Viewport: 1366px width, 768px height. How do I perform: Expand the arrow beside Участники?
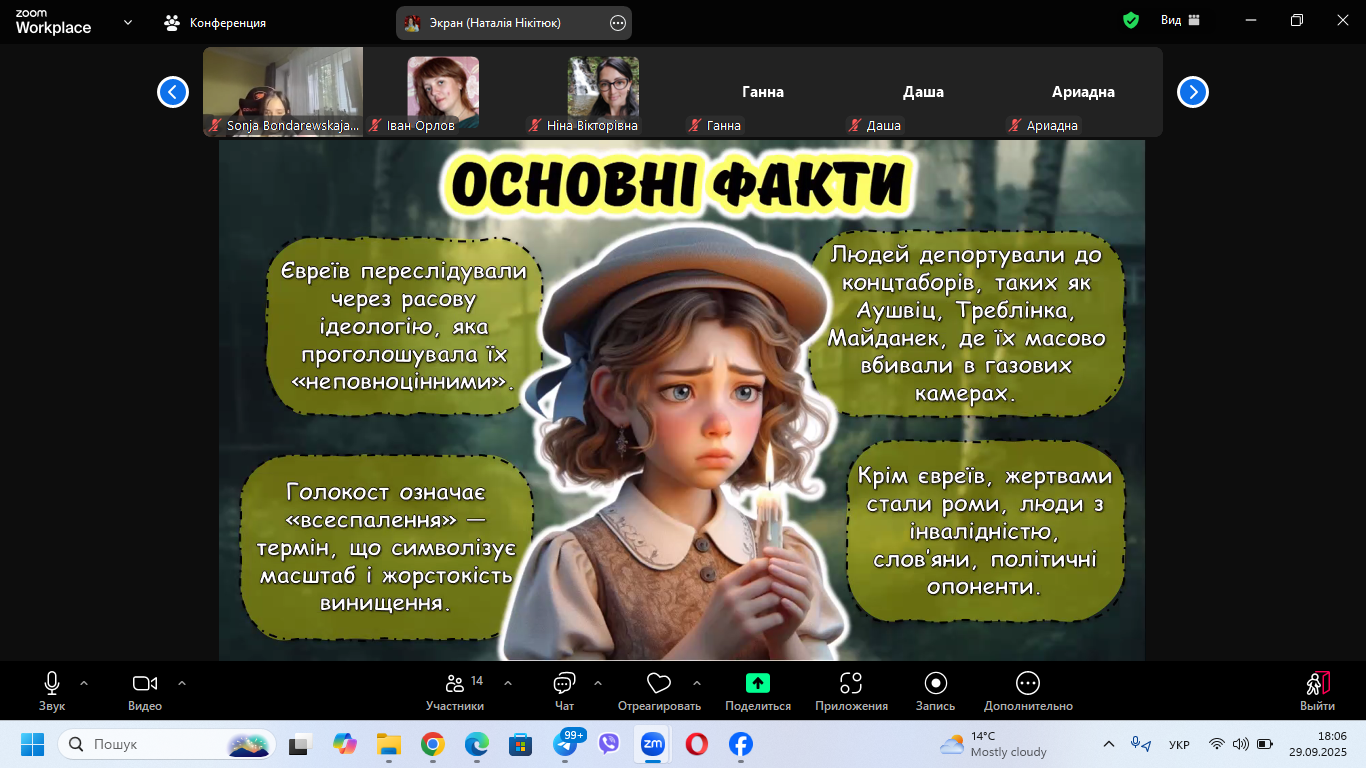(x=508, y=683)
